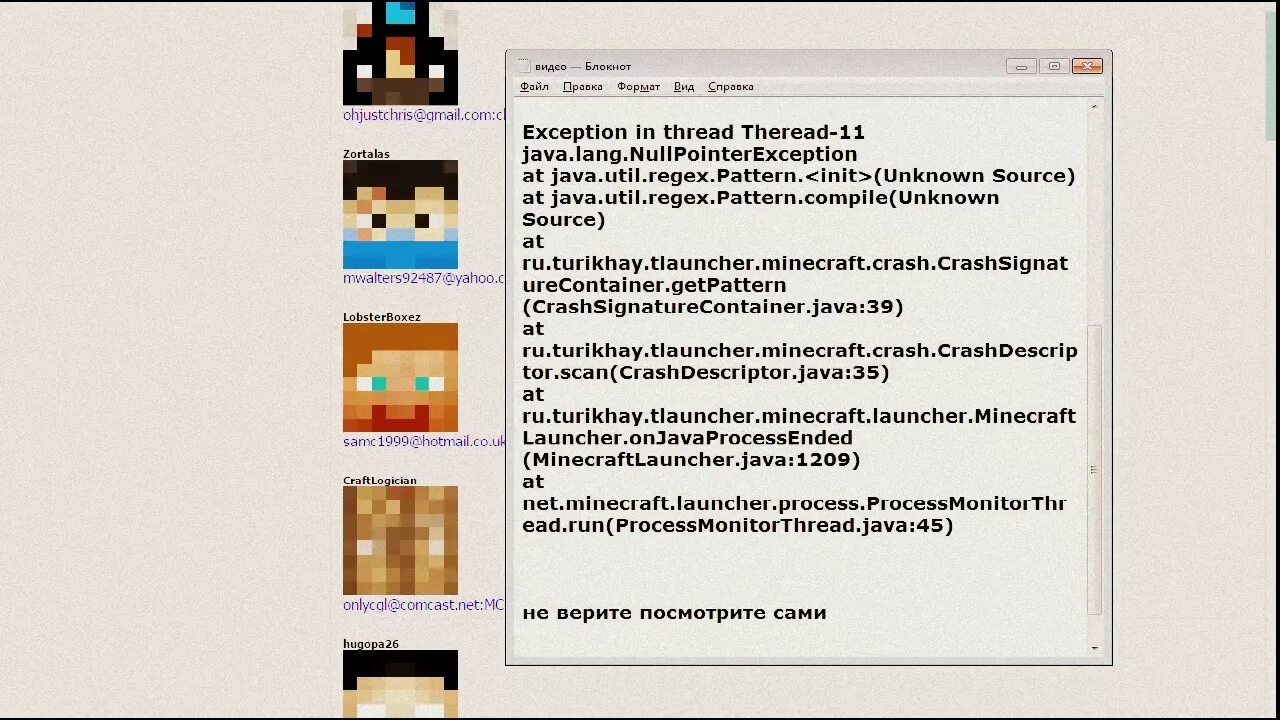Minimize the Блокнот window
The width and height of the screenshot is (1280, 720).
(x=1021, y=66)
